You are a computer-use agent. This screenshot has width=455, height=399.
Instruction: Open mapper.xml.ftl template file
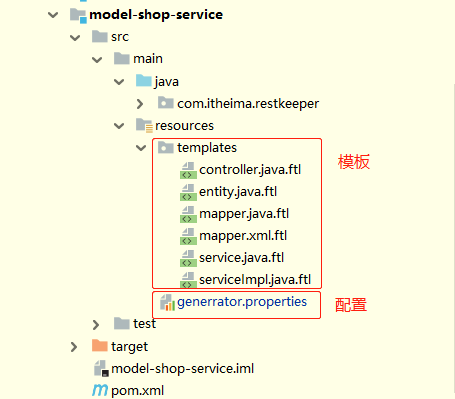click(243, 236)
